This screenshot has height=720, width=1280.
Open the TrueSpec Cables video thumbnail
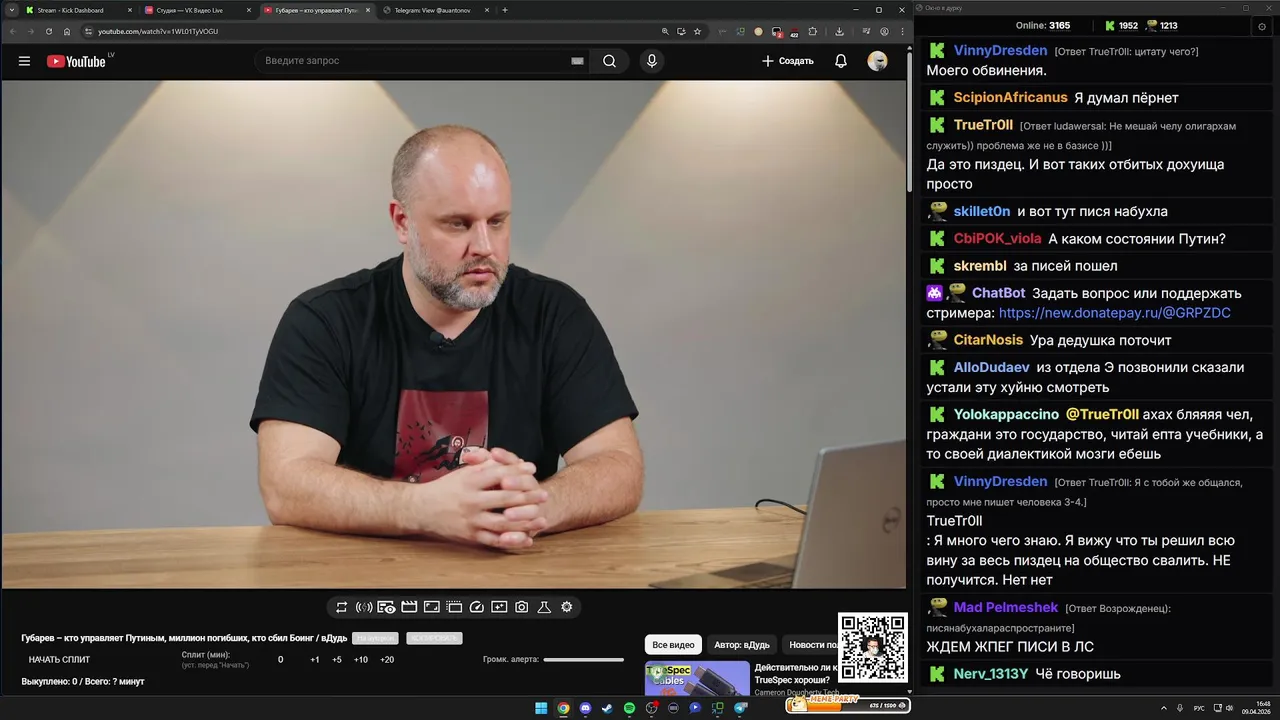(697, 678)
